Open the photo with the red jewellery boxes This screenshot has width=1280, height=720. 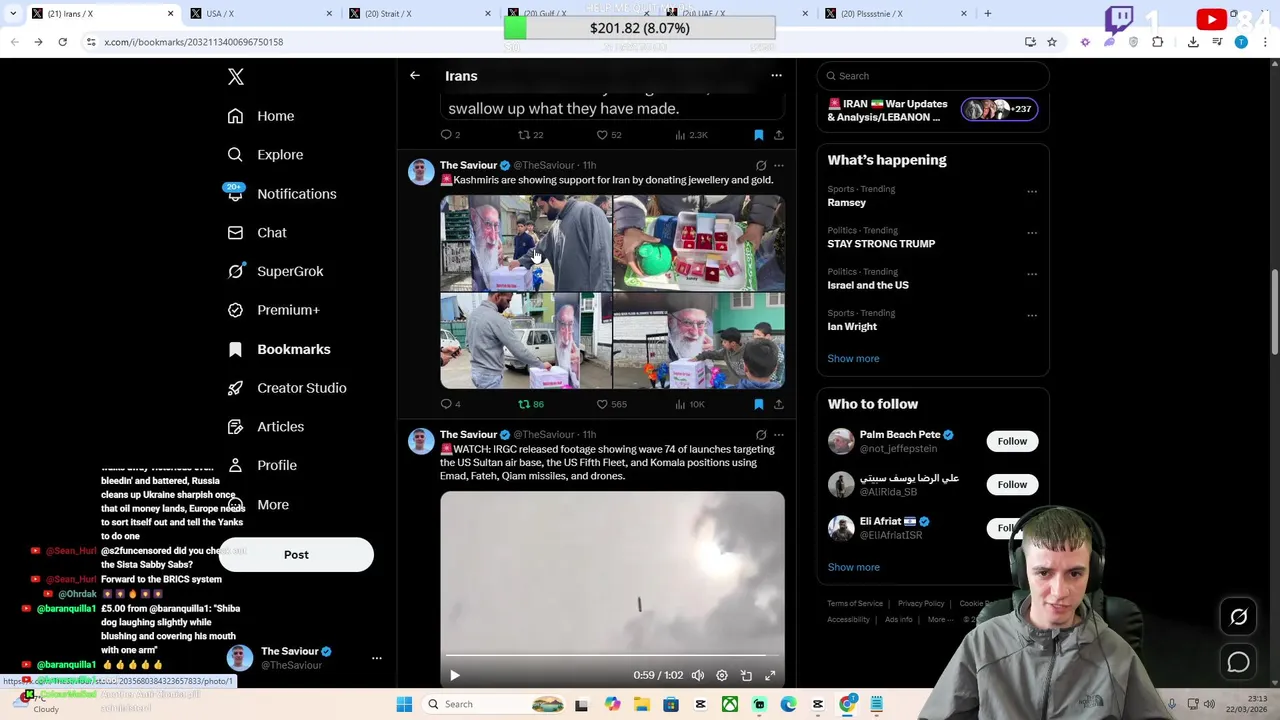point(699,243)
